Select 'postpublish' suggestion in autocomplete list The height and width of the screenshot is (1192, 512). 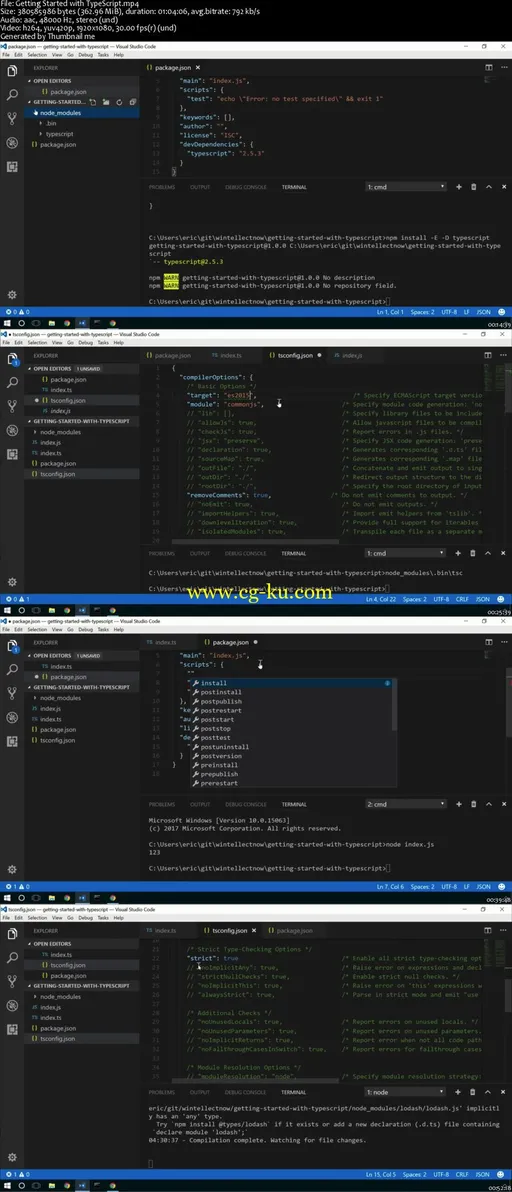pos(292,701)
